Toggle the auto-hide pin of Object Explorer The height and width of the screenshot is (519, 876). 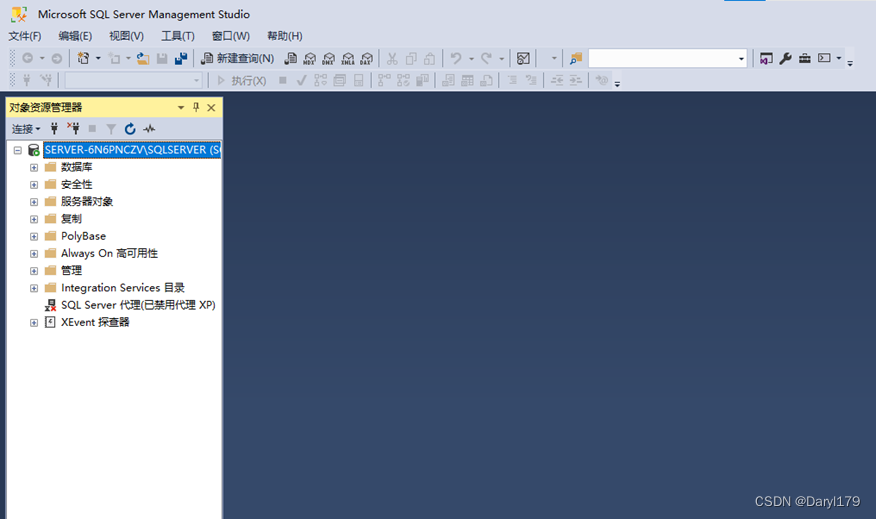click(x=196, y=107)
